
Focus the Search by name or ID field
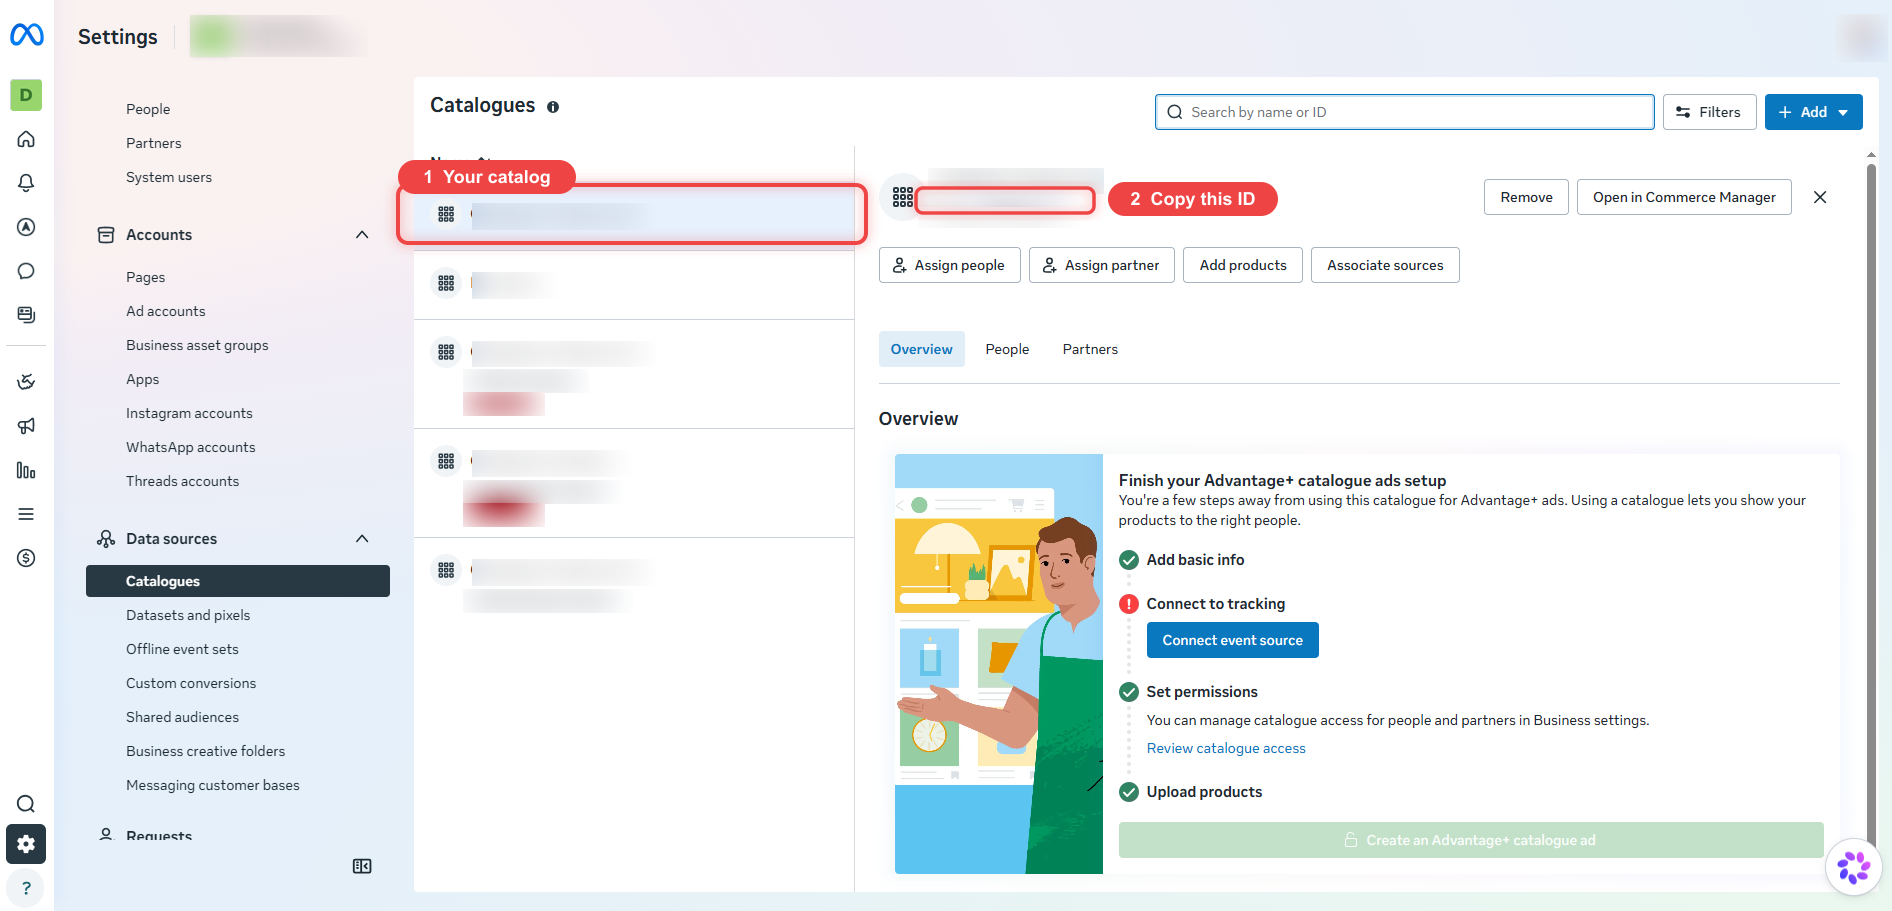click(1404, 112)
